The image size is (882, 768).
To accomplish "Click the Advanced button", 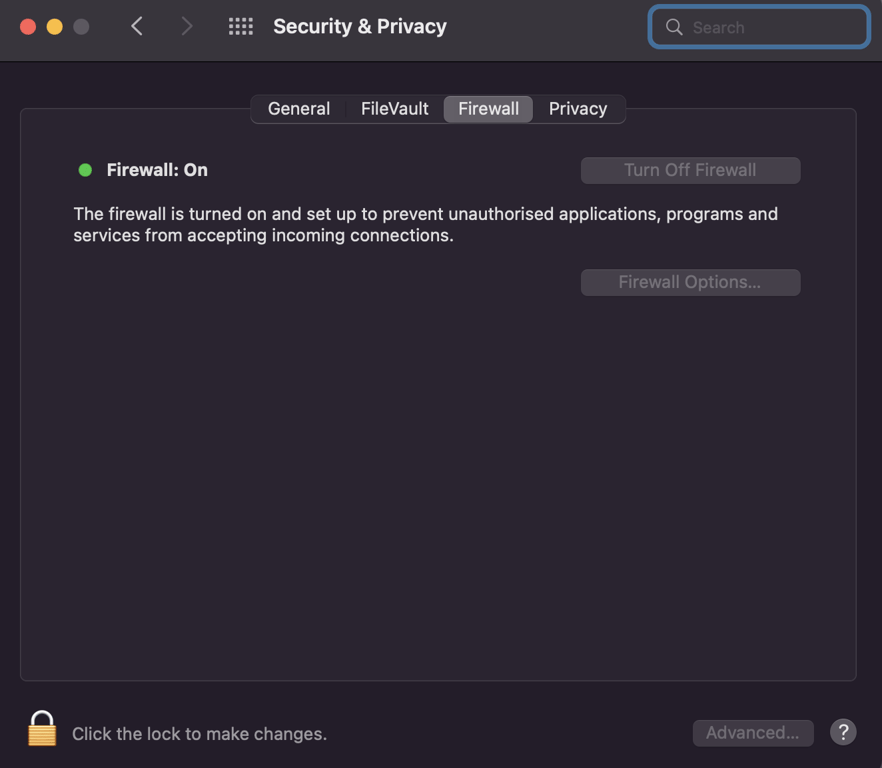I will 752,732.
